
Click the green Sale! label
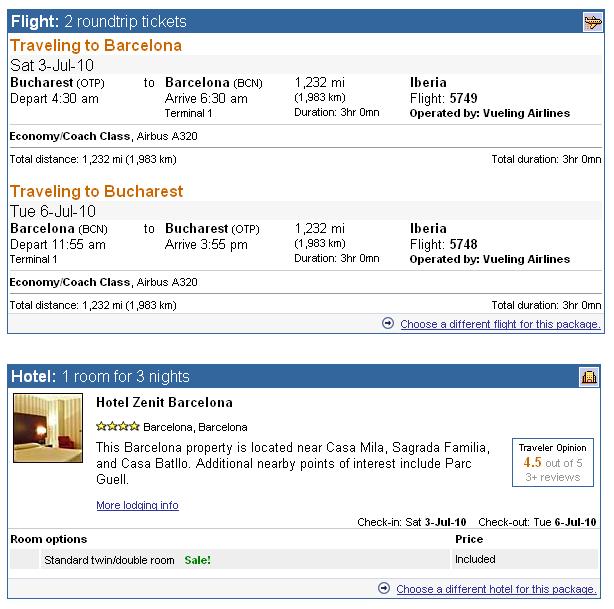197,560
